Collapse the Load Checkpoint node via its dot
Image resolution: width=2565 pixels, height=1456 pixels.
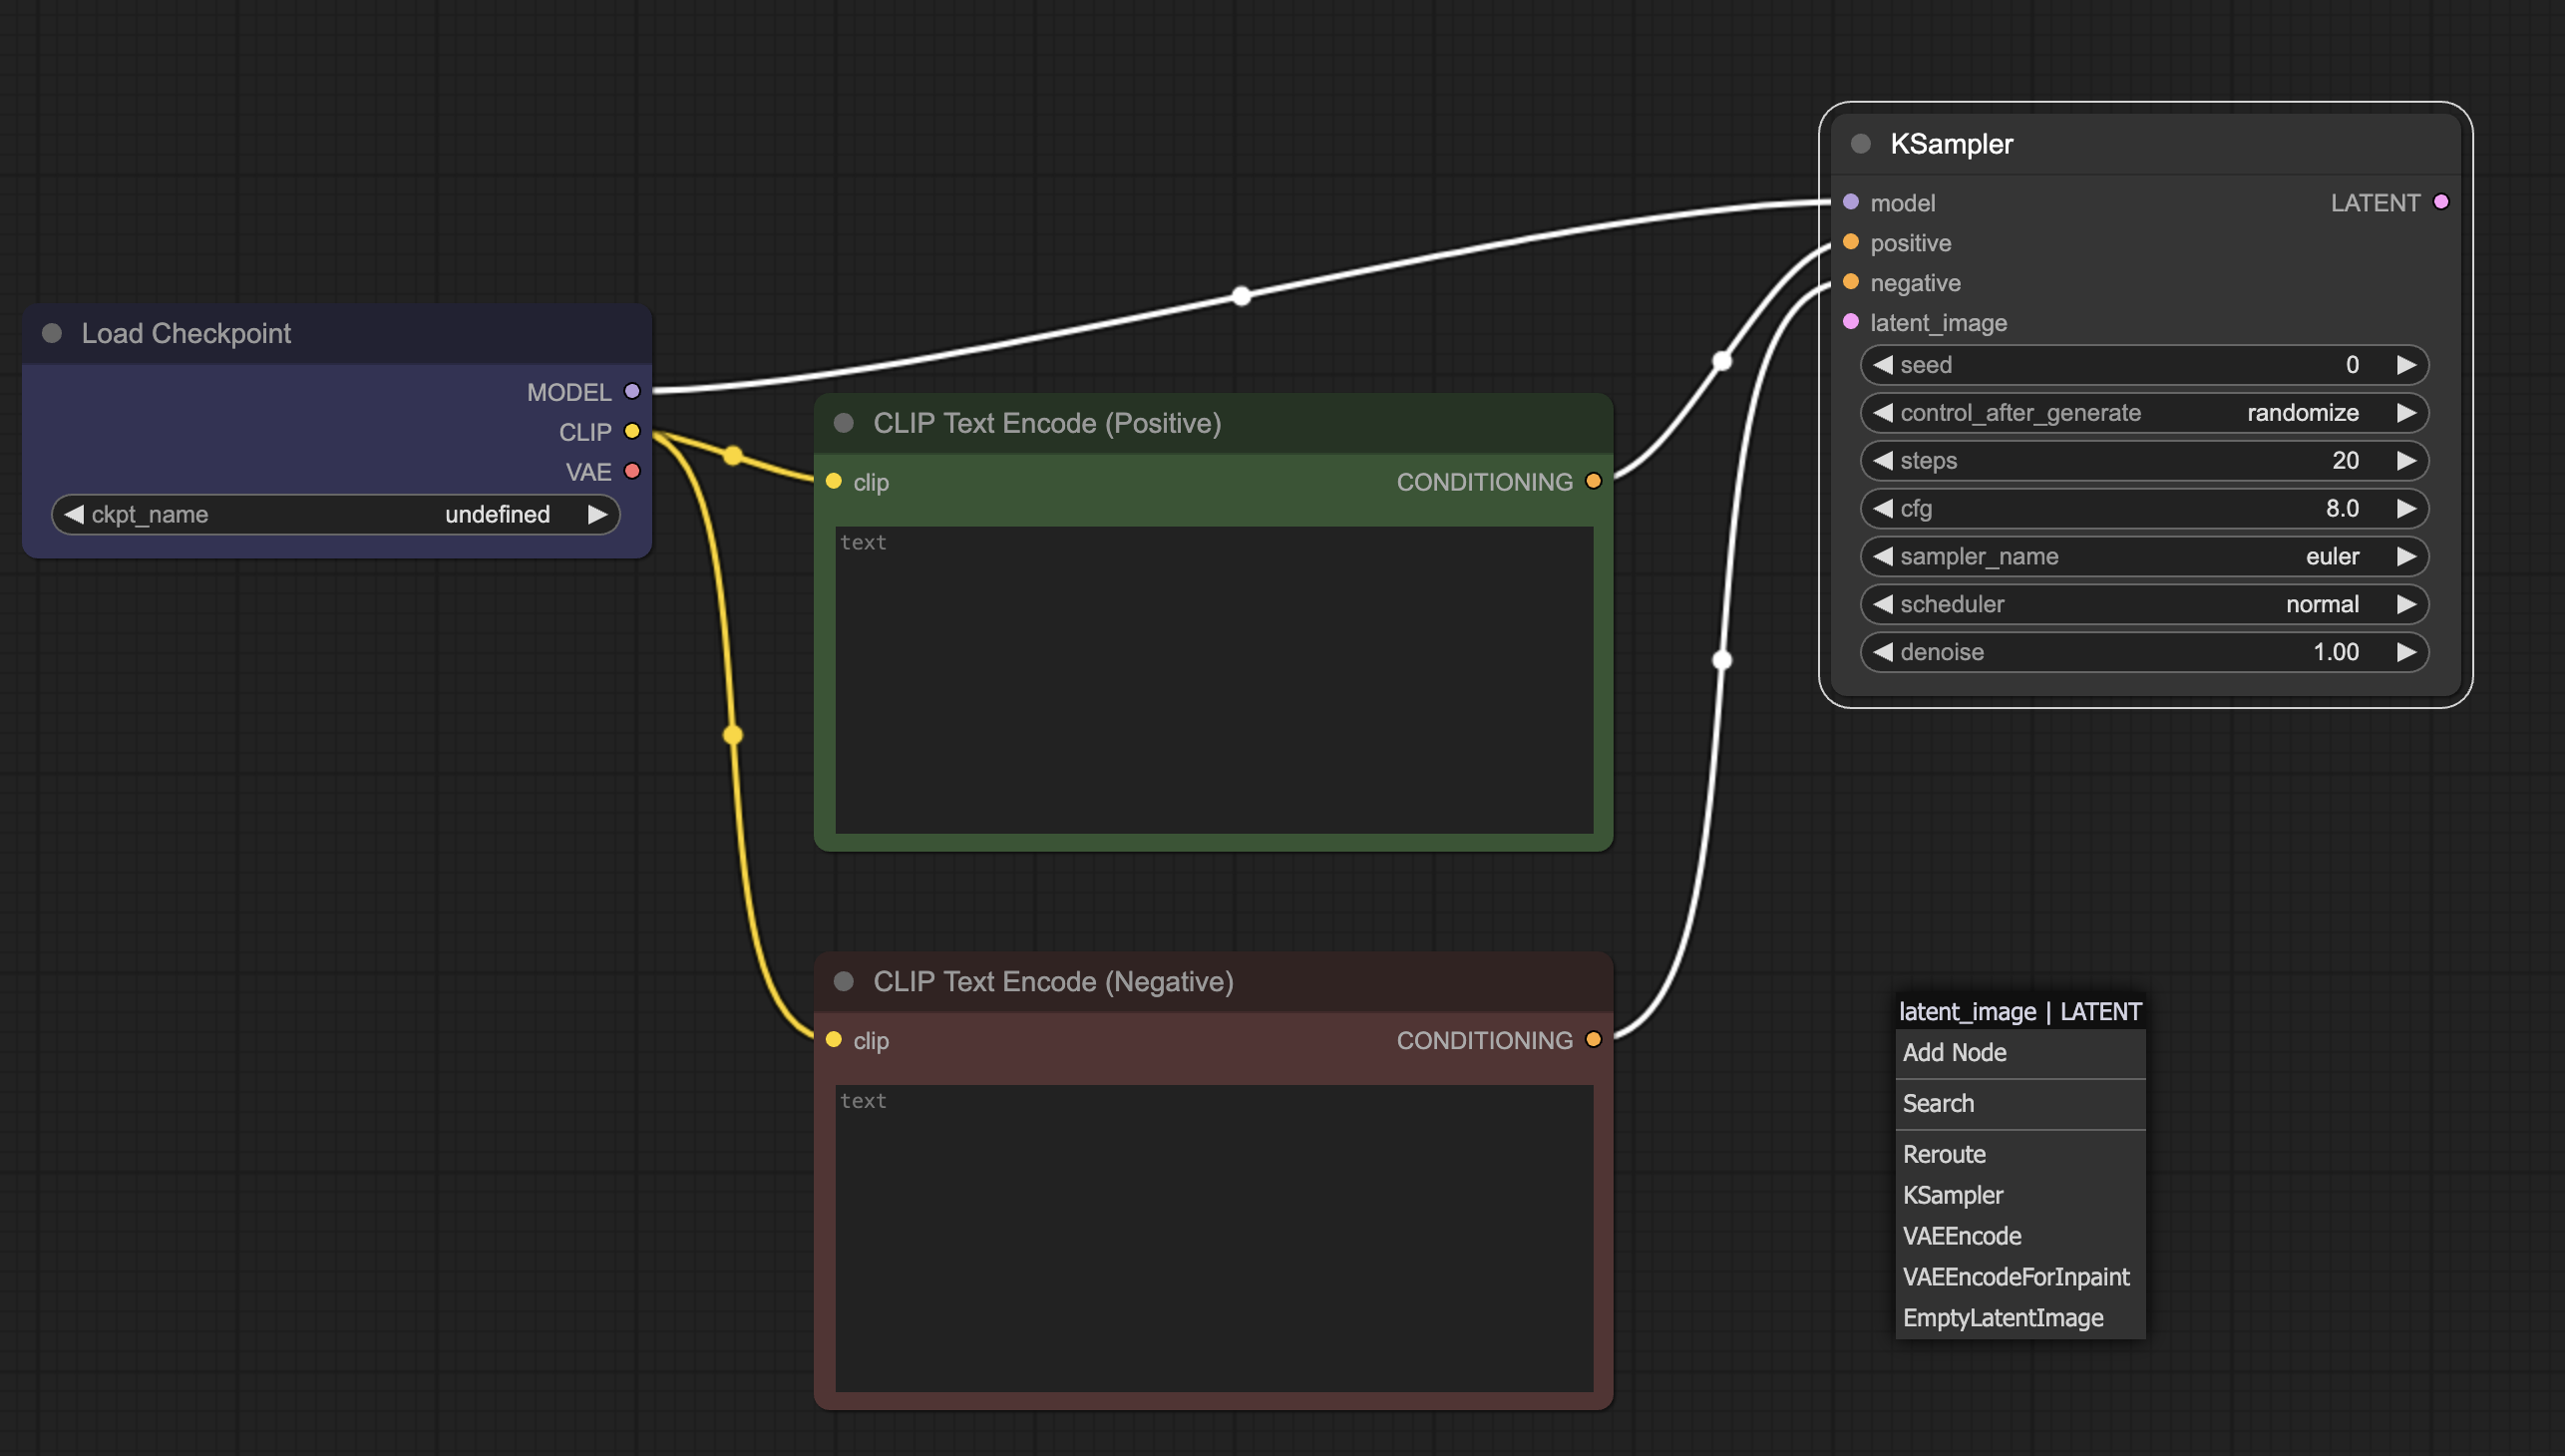pos(52,333)
